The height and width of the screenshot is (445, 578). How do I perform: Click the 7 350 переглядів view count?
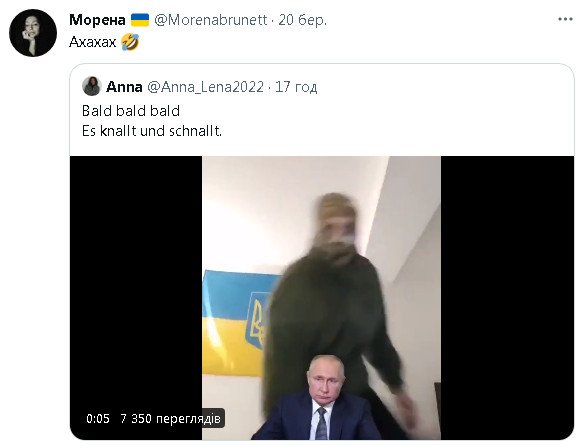pos(170,418)
